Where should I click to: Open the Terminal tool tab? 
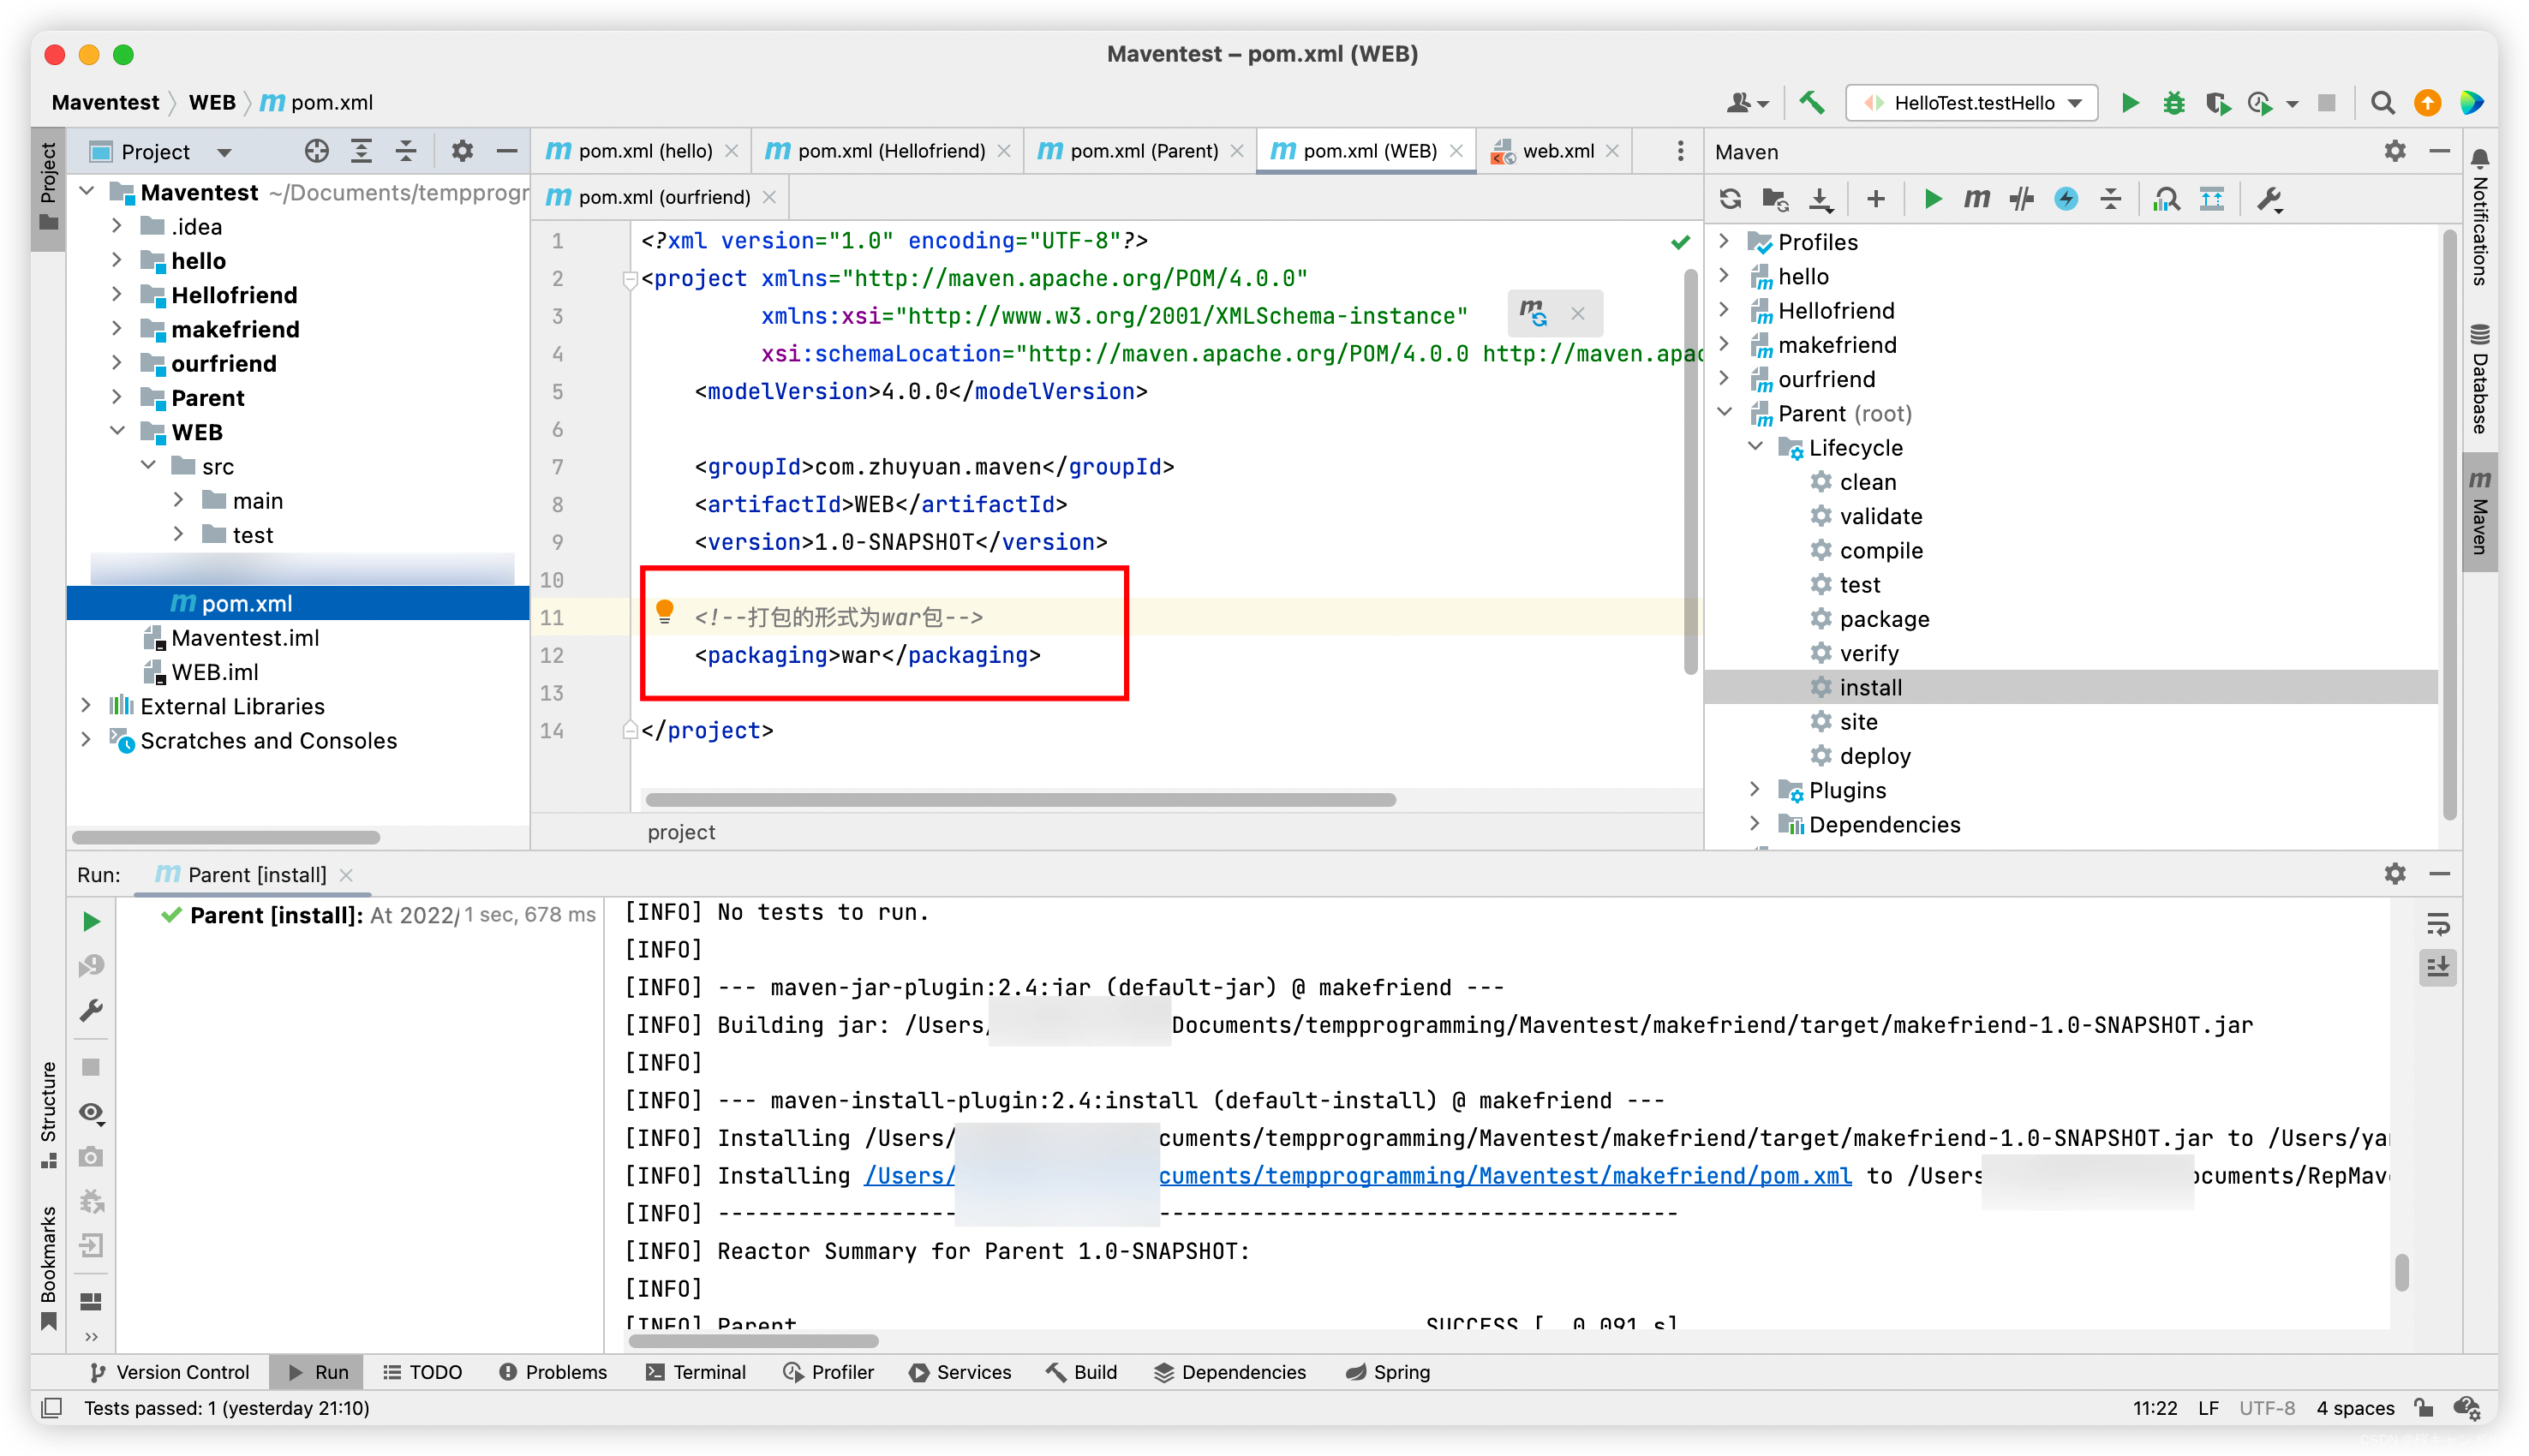pyautogui.click(x=695, y=1372)
